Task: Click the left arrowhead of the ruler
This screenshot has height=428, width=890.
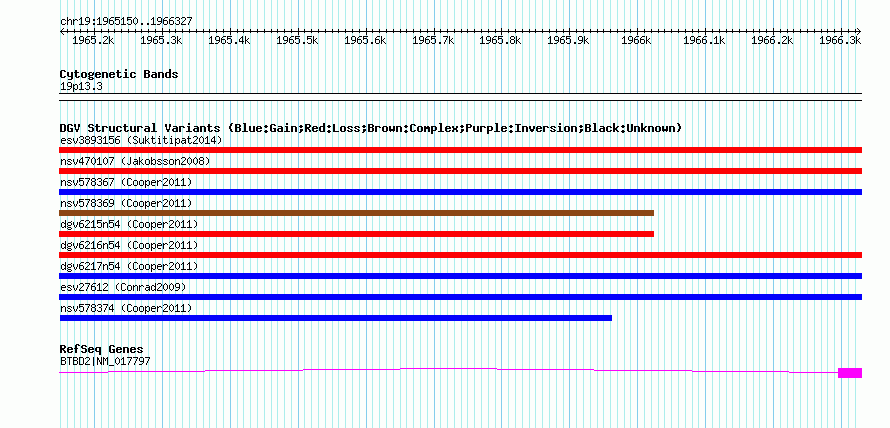Action: coord(62,31)
